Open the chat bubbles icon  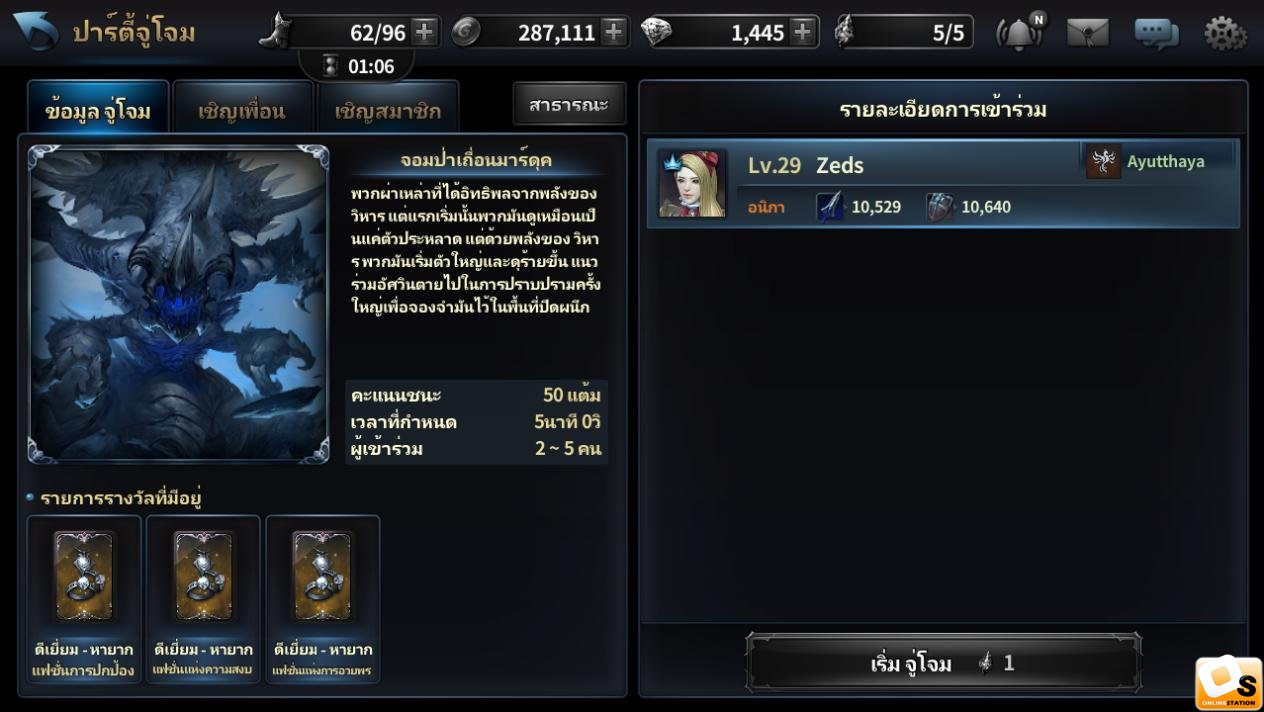click(1156, 33)
